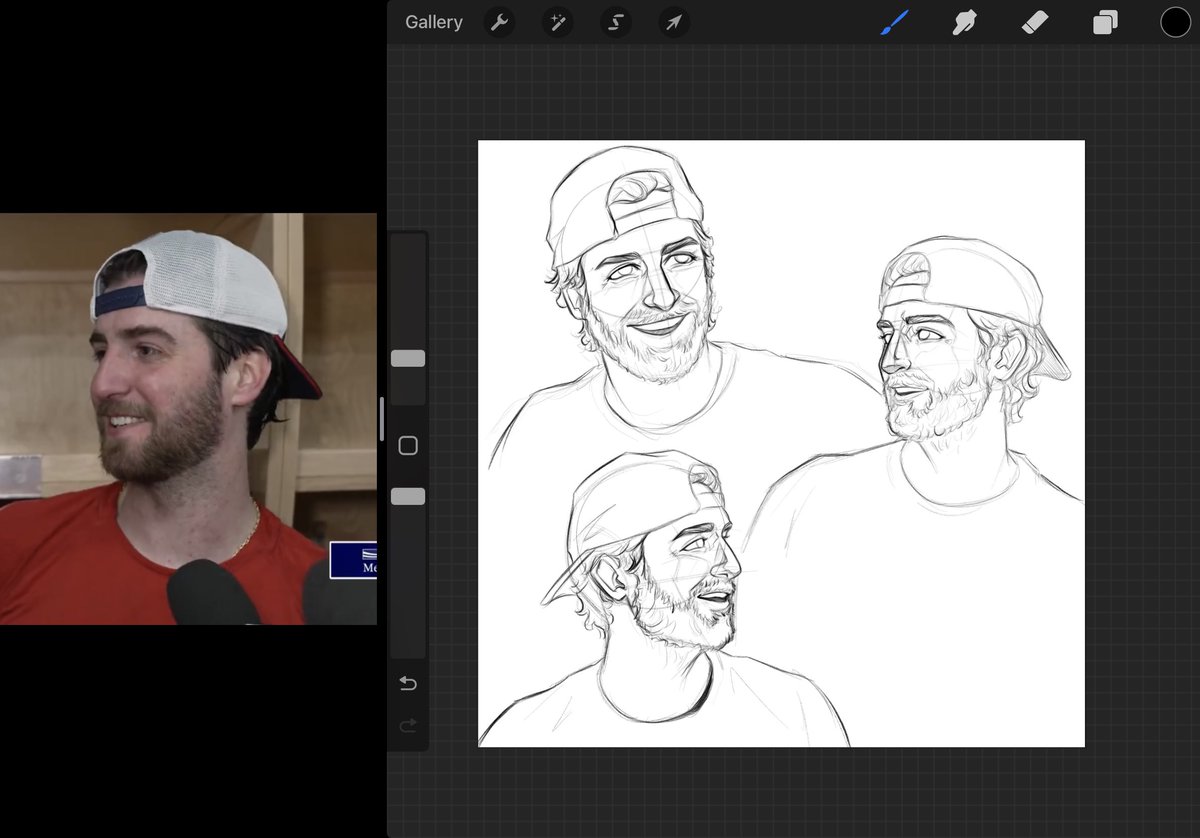1200x838 pixels.
Task: Tap the square Modify button in sidebar
Action: pyautogui.click(x=408, y=446)
